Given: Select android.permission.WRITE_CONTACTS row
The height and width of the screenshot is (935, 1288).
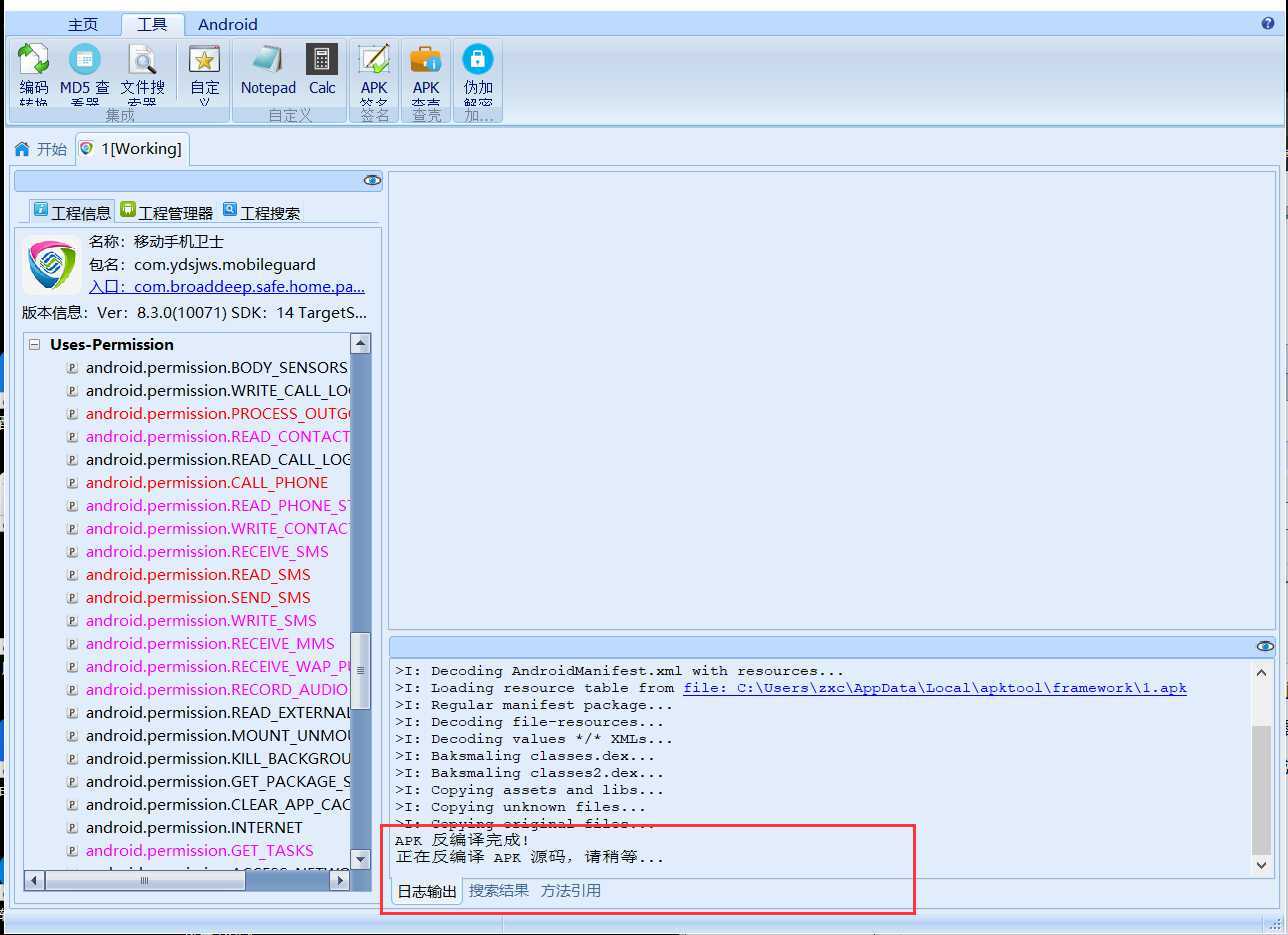Looking at the screenshot, I should (x=218, y=529).
